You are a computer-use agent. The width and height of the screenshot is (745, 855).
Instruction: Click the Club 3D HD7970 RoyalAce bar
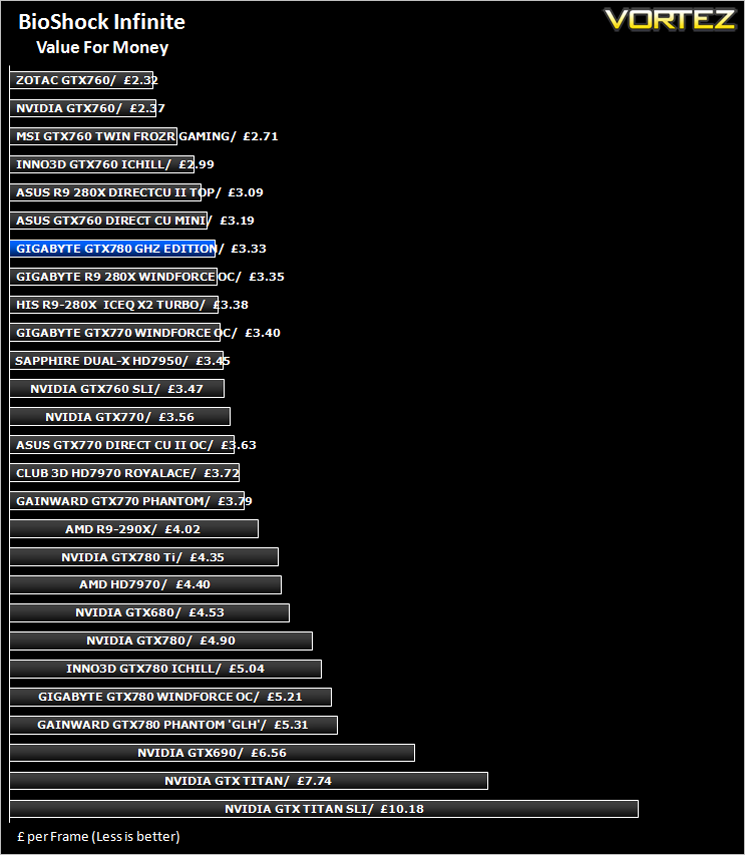[125, 473]
